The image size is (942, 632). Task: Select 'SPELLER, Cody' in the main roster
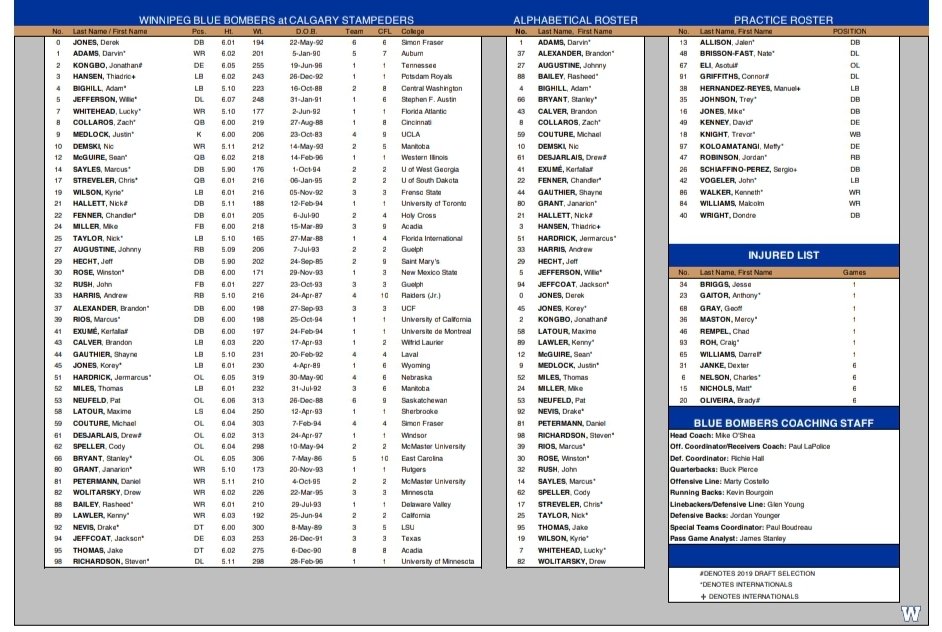pos(99,446)
